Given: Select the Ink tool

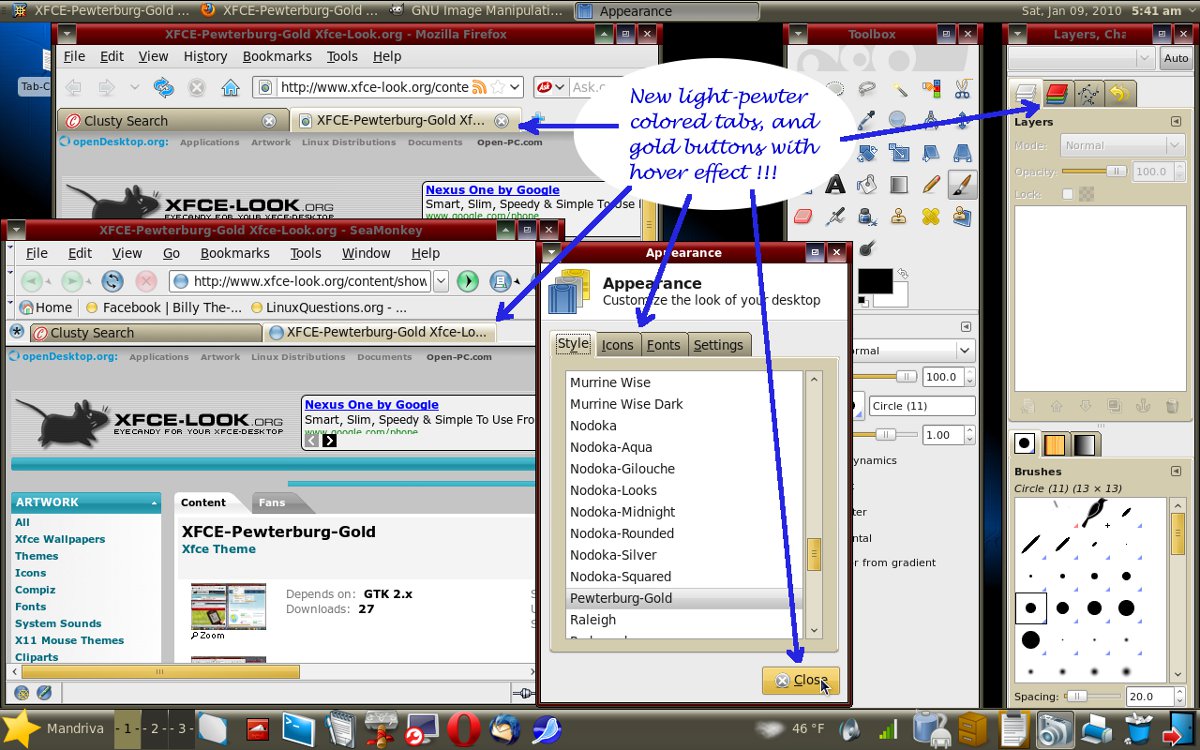Looking at the screenshot, I should (x=867, y=217).
